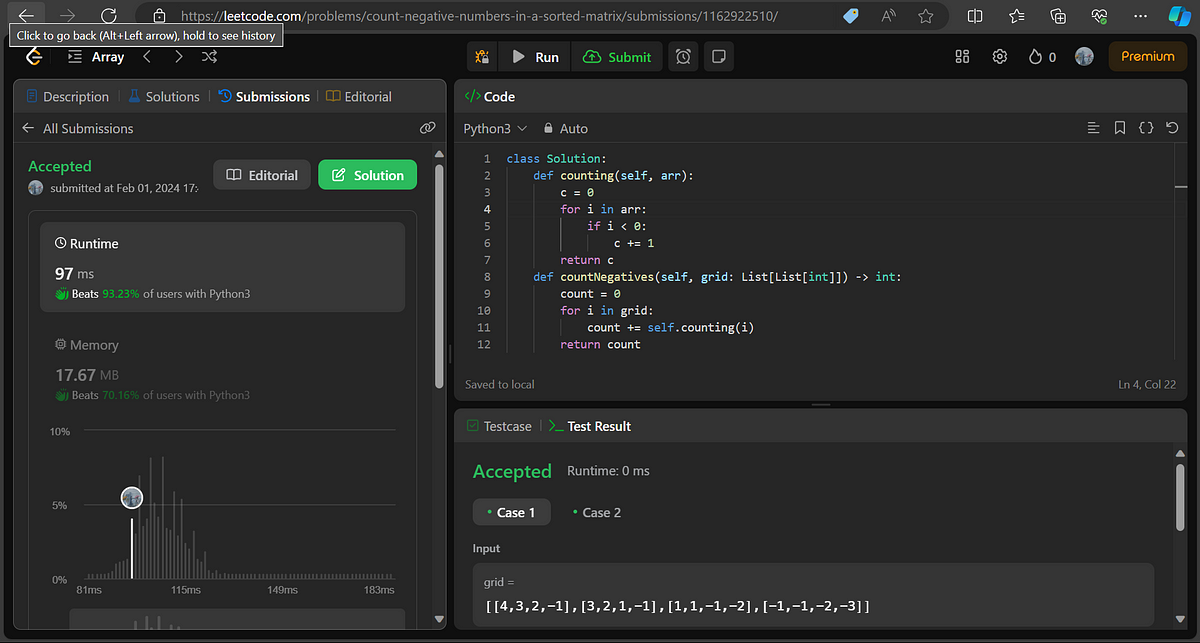Click the 'Saved to local' status text
Image resolution: width=1200 pixels, height=643 pixels.
[x=500, y=384]
